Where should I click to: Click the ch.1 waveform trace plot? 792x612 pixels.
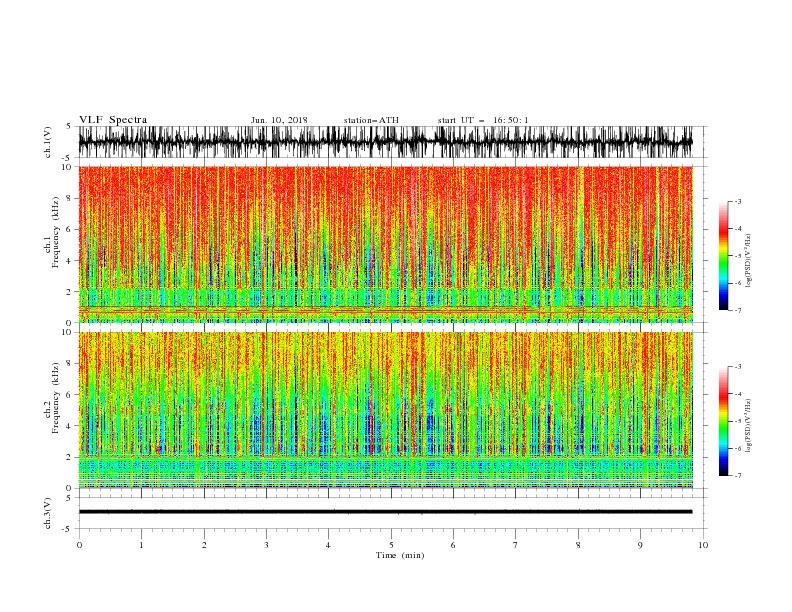[385, 142]
